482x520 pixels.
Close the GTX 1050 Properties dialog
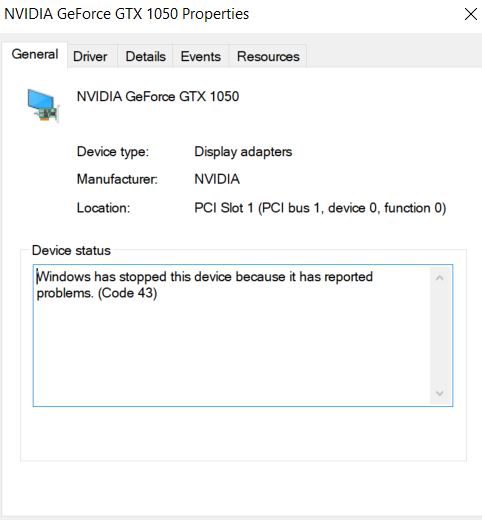[471, 14]
